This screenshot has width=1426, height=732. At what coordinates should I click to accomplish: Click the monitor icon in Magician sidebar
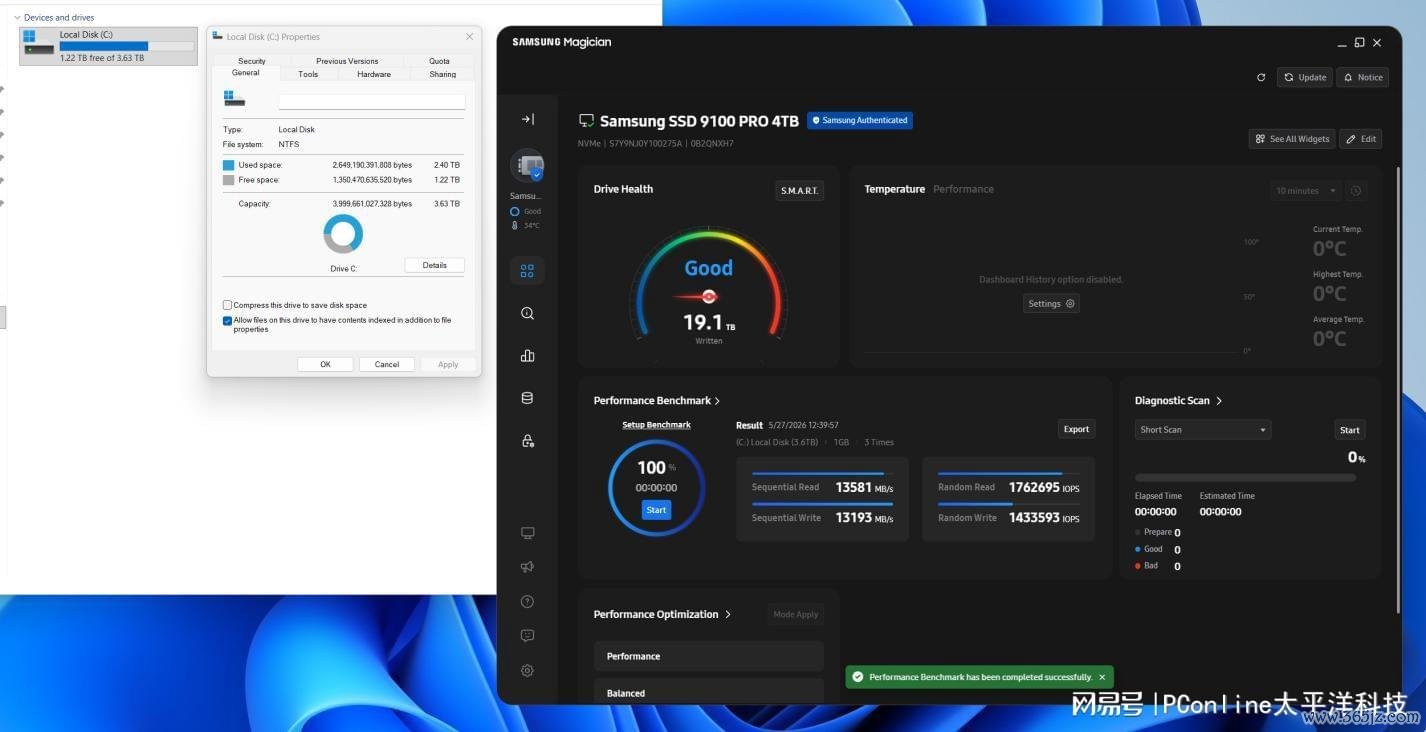click(x=527, y=533)
